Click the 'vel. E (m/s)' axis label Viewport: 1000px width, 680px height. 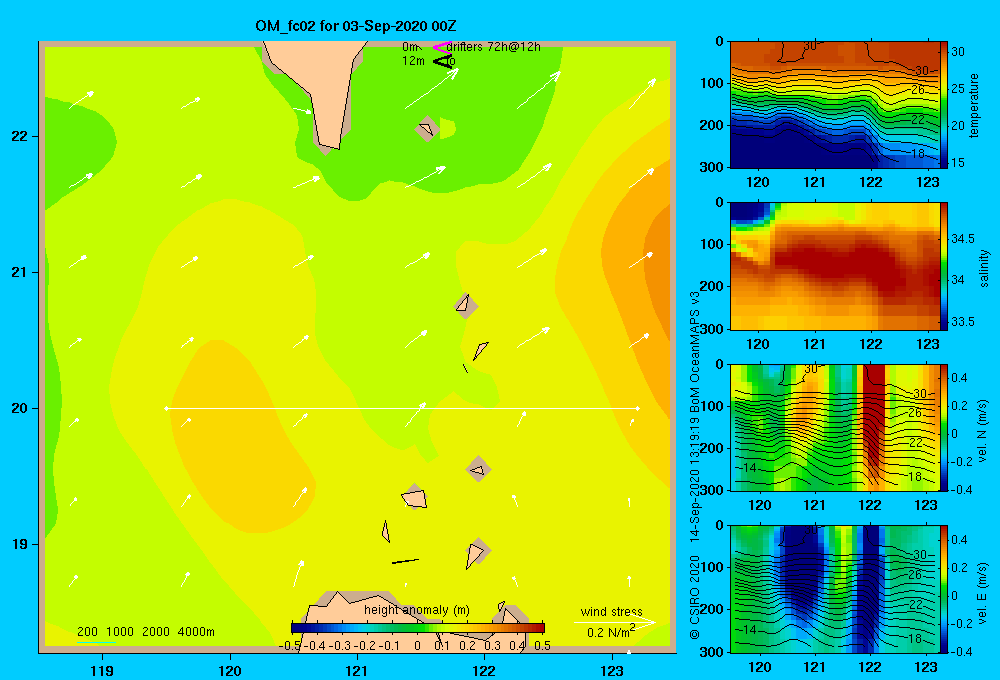pos(982,592)
